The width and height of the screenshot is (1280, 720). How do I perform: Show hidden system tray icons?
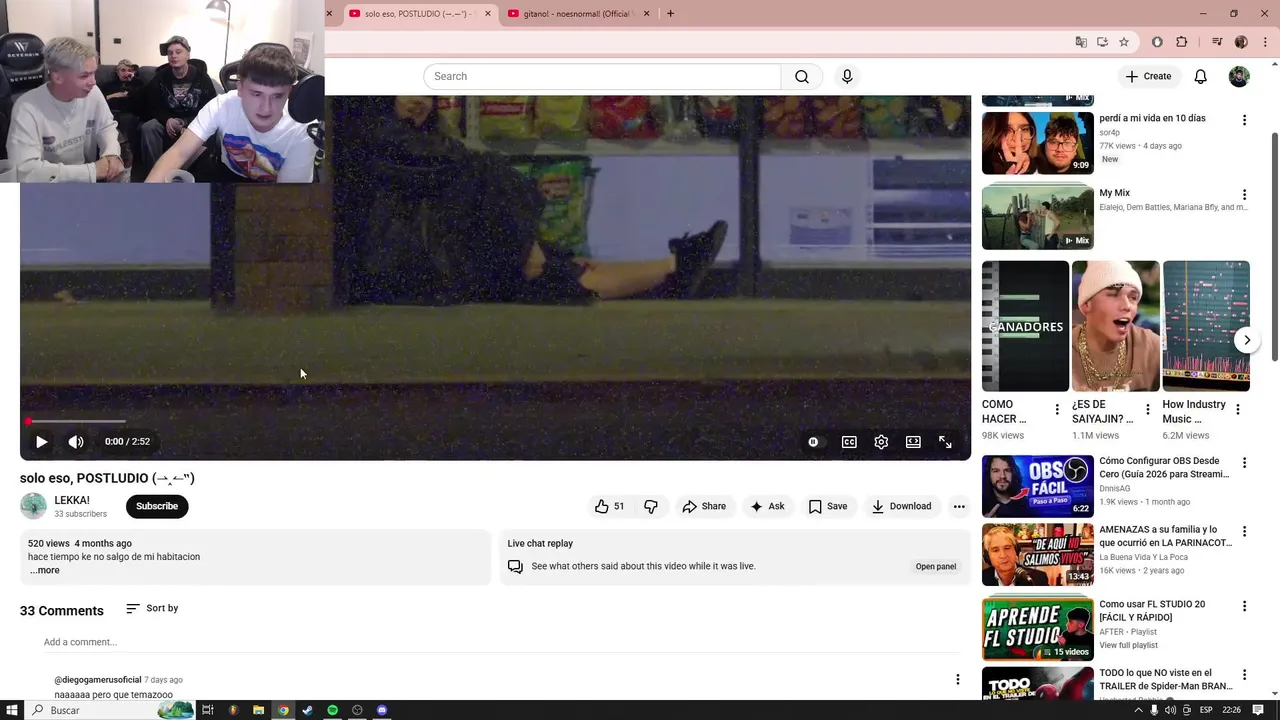pos(1138,710)
